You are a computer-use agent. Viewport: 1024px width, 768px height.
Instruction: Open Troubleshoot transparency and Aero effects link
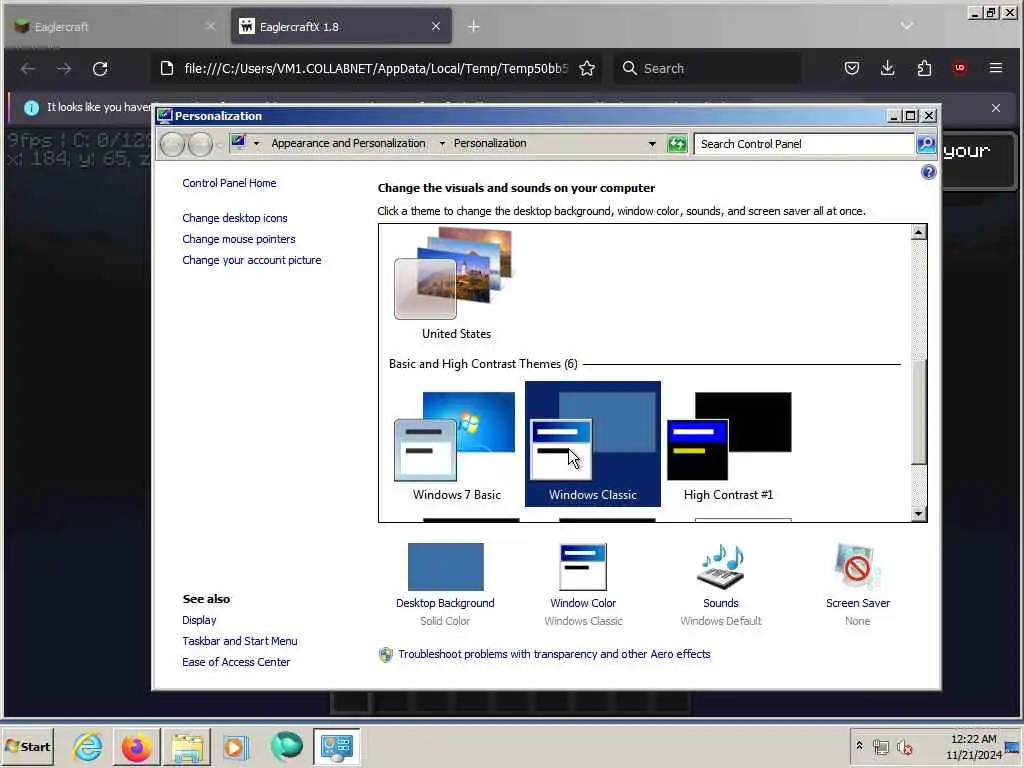[554, 654]
